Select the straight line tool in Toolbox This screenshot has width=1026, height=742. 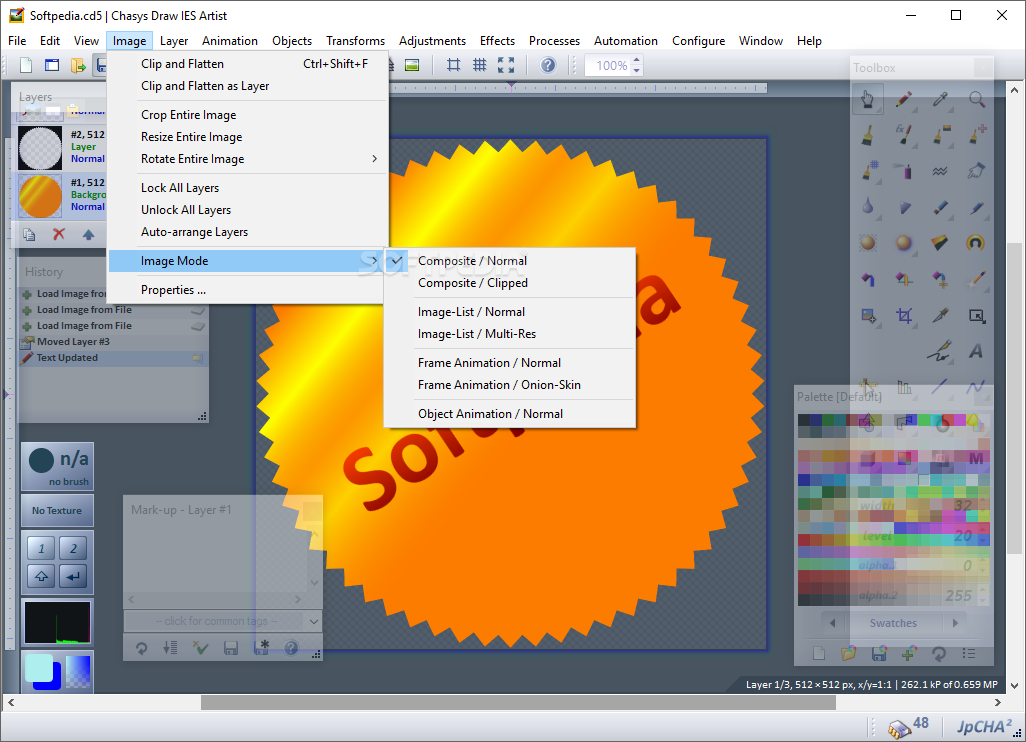pyautogui.click(x=940, y=387)
